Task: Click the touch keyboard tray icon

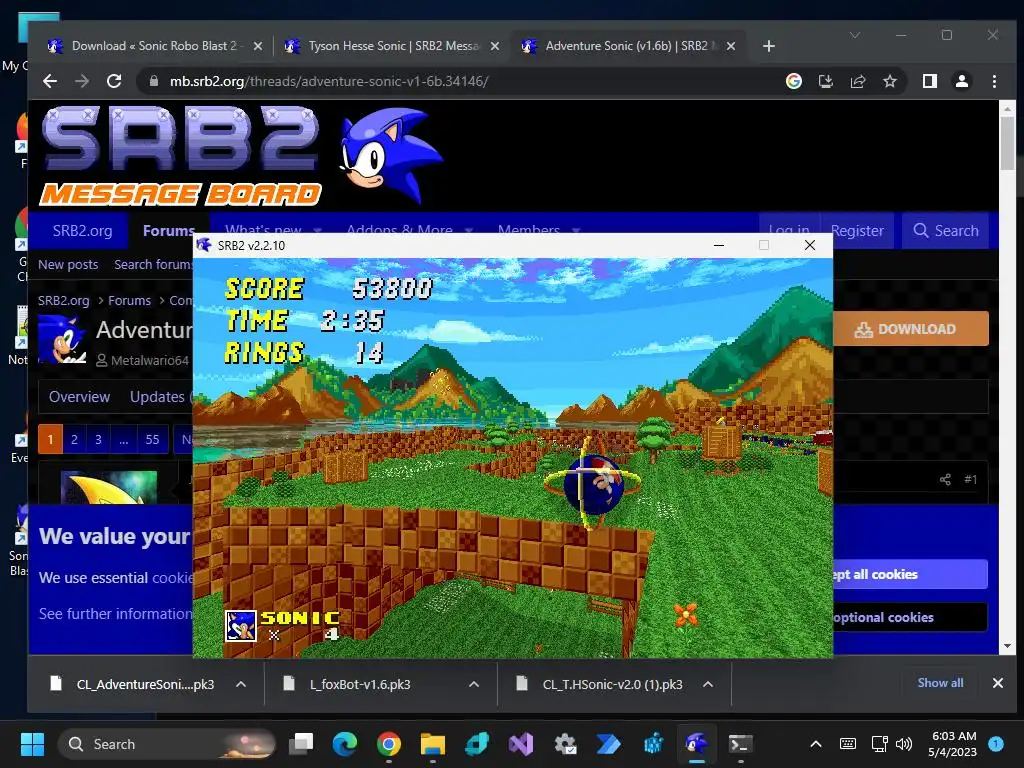Action: tap(848, 744)
